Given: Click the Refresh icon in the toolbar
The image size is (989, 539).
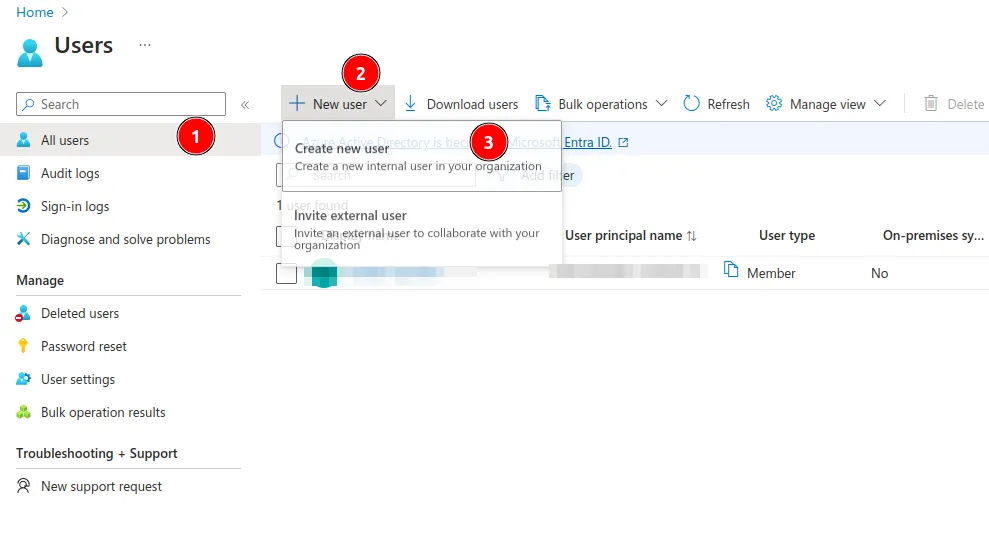Looking at the screenshot, I should (x=692, y=104).
